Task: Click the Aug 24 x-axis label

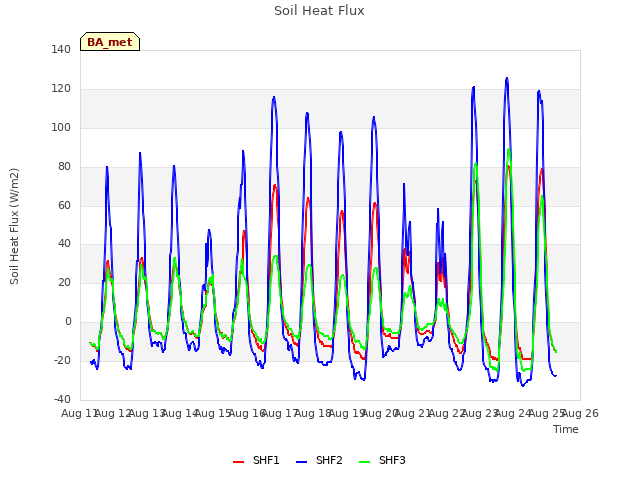Action: pyautogui.click(x=513, y=413)
